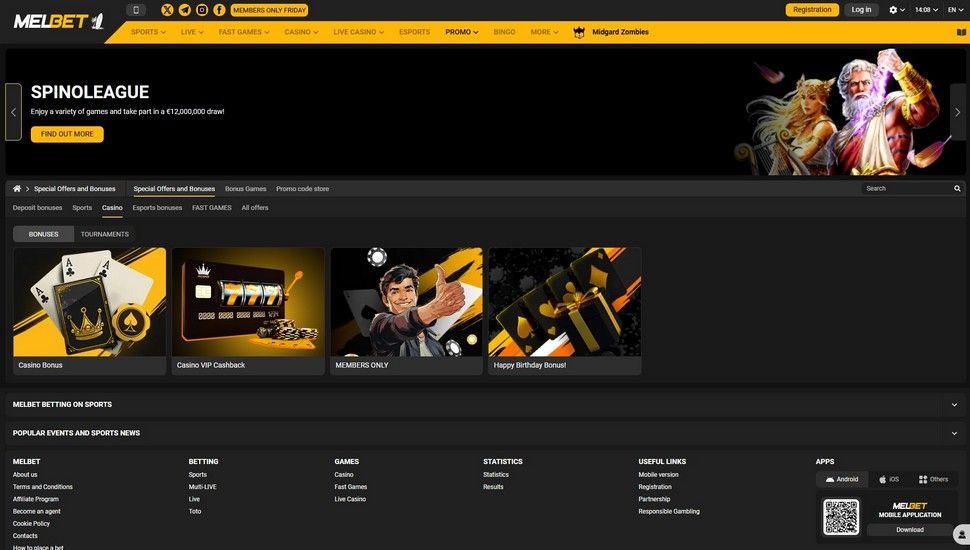Open the mobile app phone icon
970x550 pixels.
(x=136, y=10)
